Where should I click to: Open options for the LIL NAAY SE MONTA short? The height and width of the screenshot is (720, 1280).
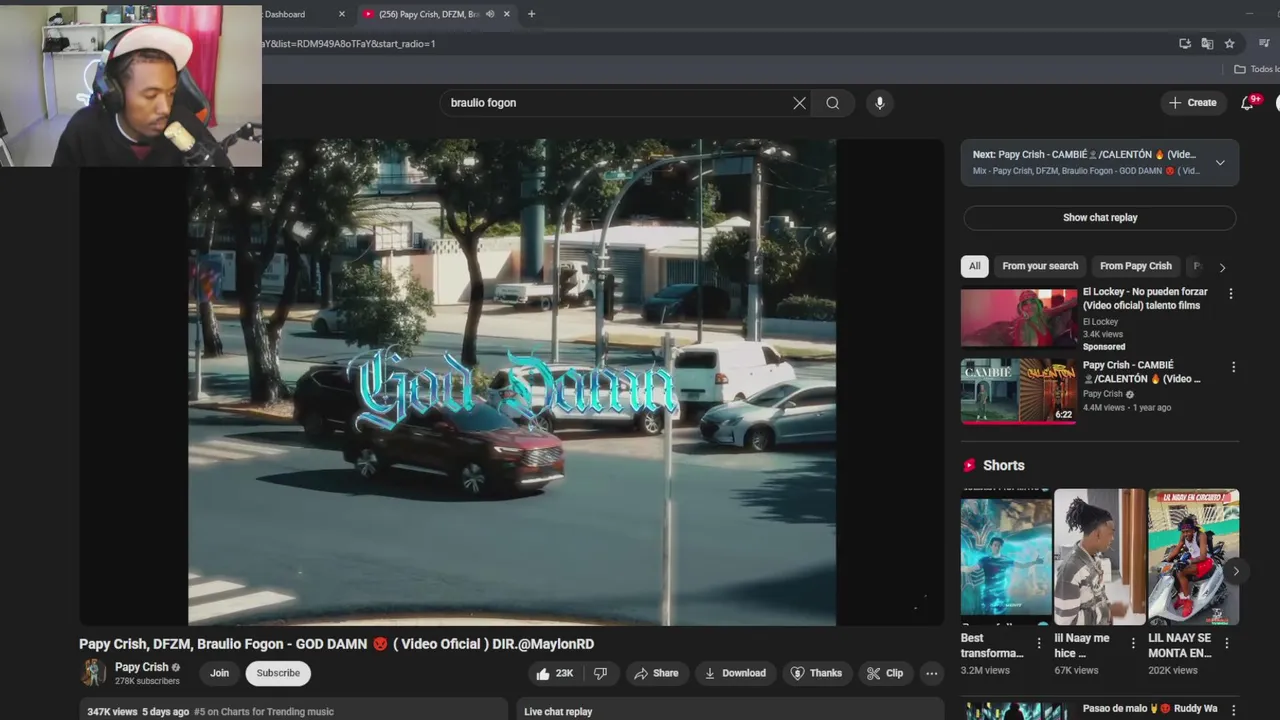tap(1227, 643)
